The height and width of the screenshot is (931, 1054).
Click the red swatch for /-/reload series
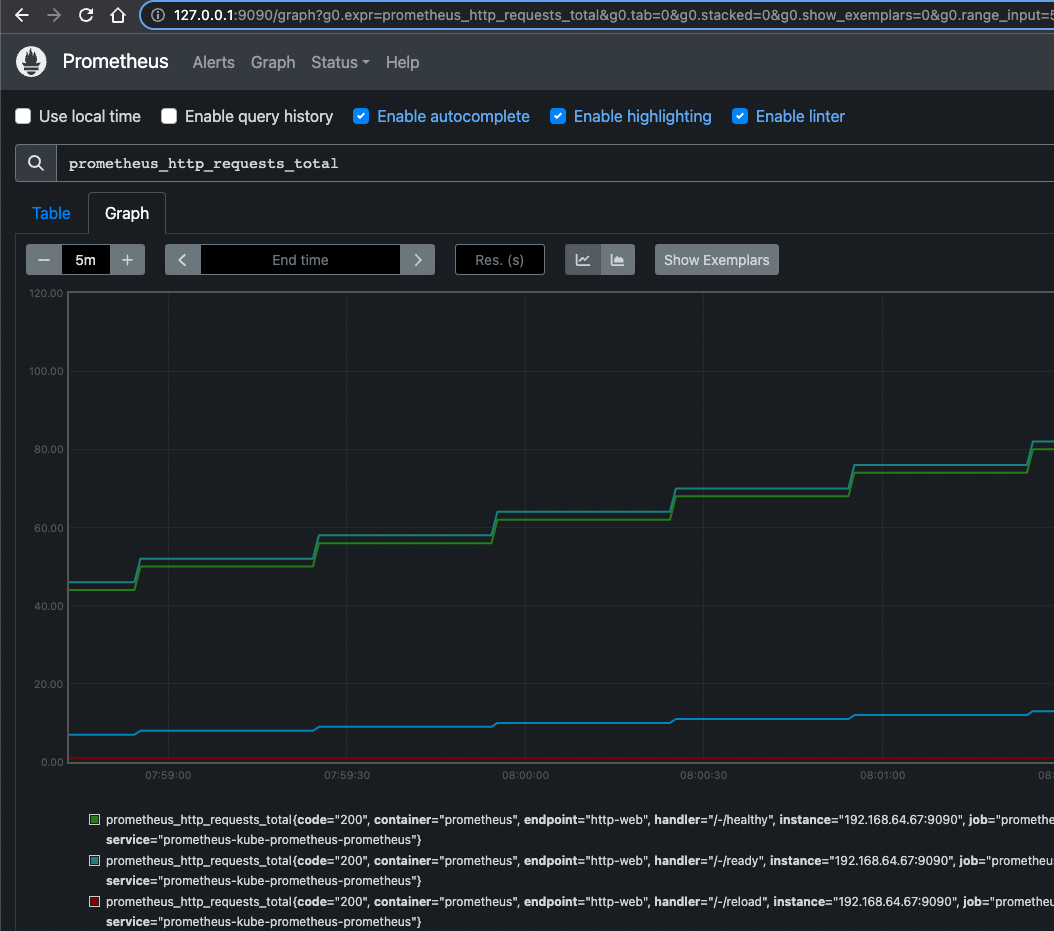point(95,901)
